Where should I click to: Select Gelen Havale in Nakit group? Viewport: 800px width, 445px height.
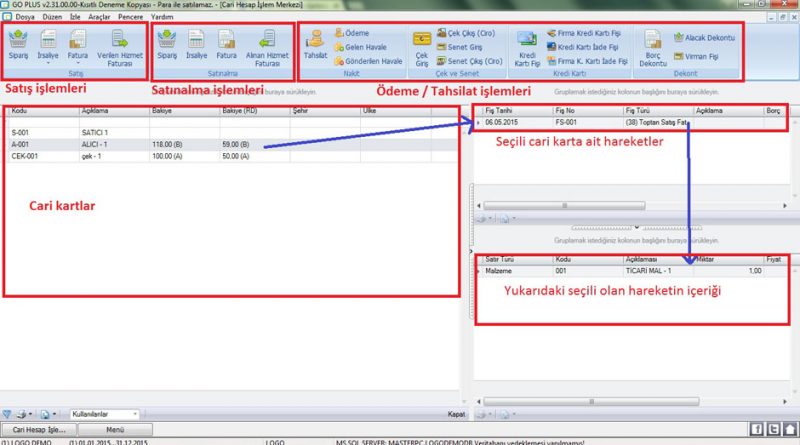point(366,47)
